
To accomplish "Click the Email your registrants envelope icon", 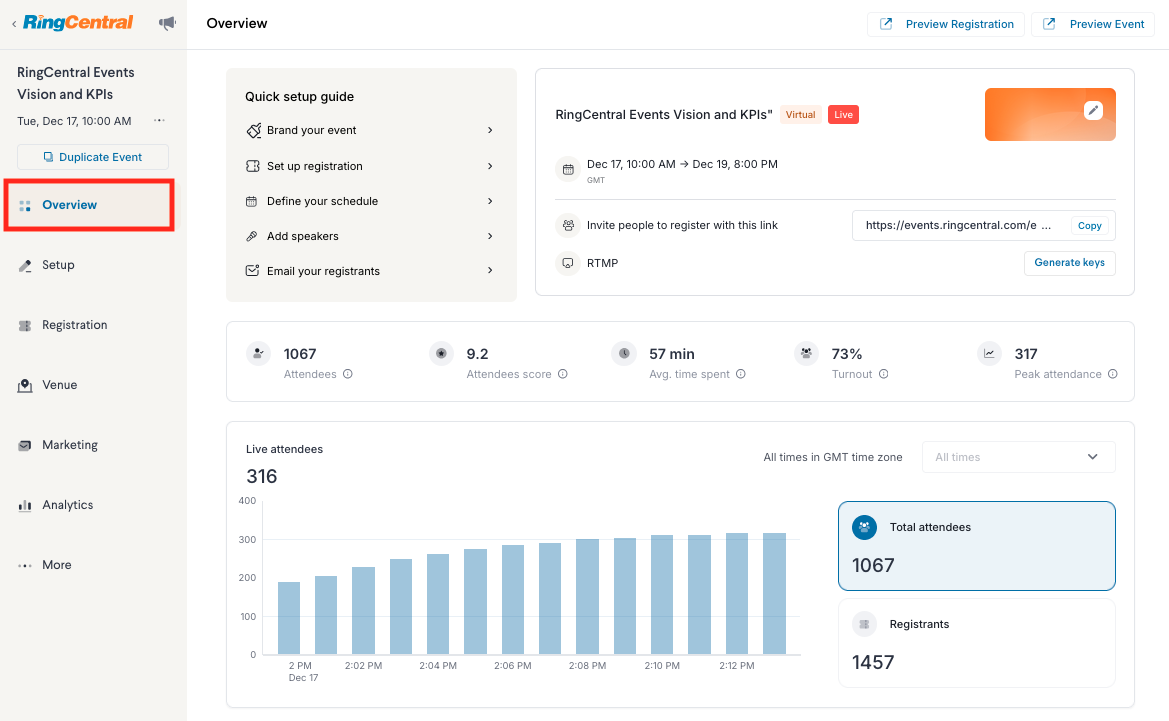I will 253,271.
